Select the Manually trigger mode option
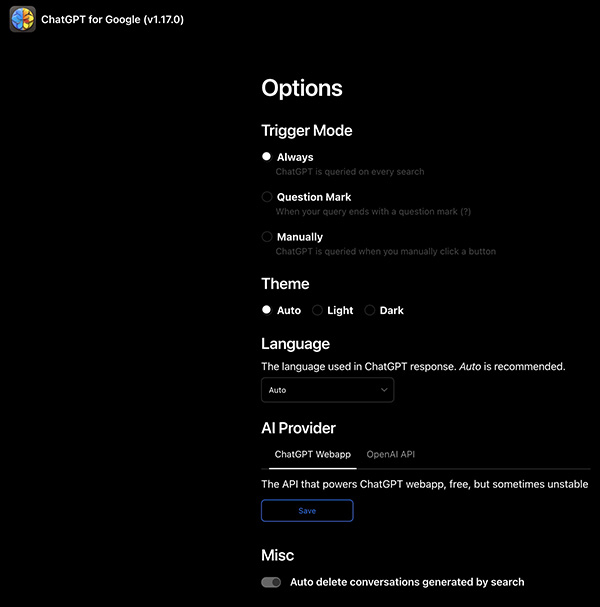 (x=267, y=237)
